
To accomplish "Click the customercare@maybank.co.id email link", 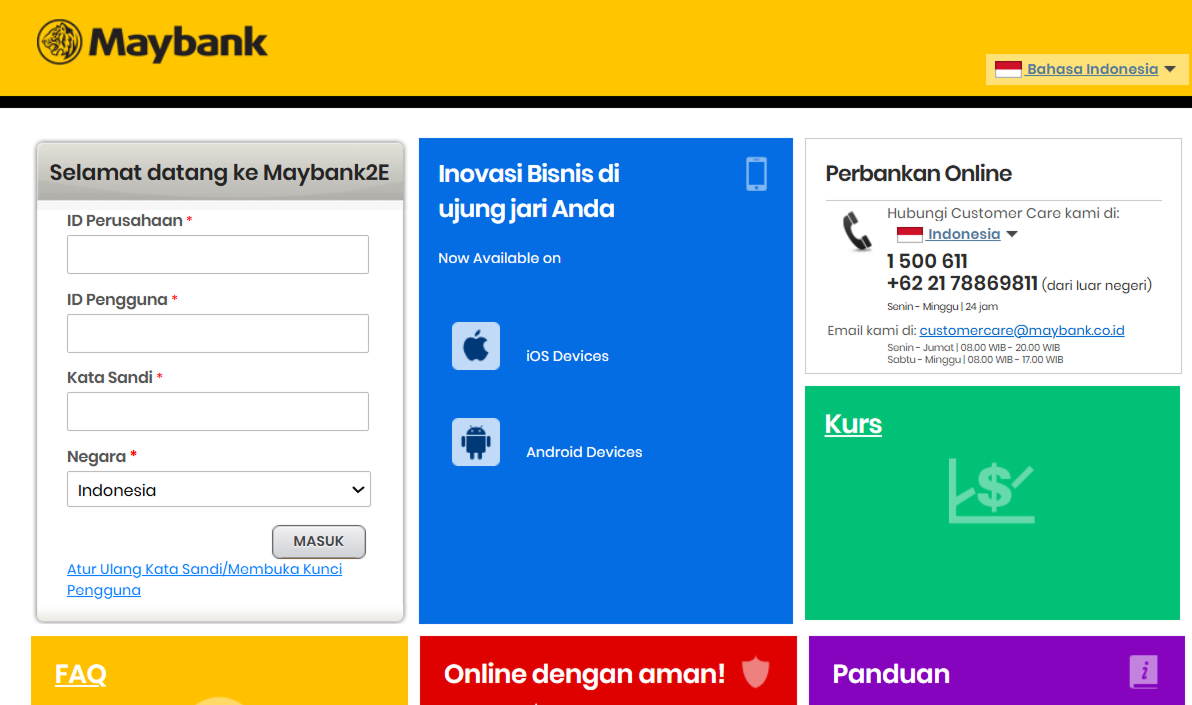I will click(x=1022, y=330).
